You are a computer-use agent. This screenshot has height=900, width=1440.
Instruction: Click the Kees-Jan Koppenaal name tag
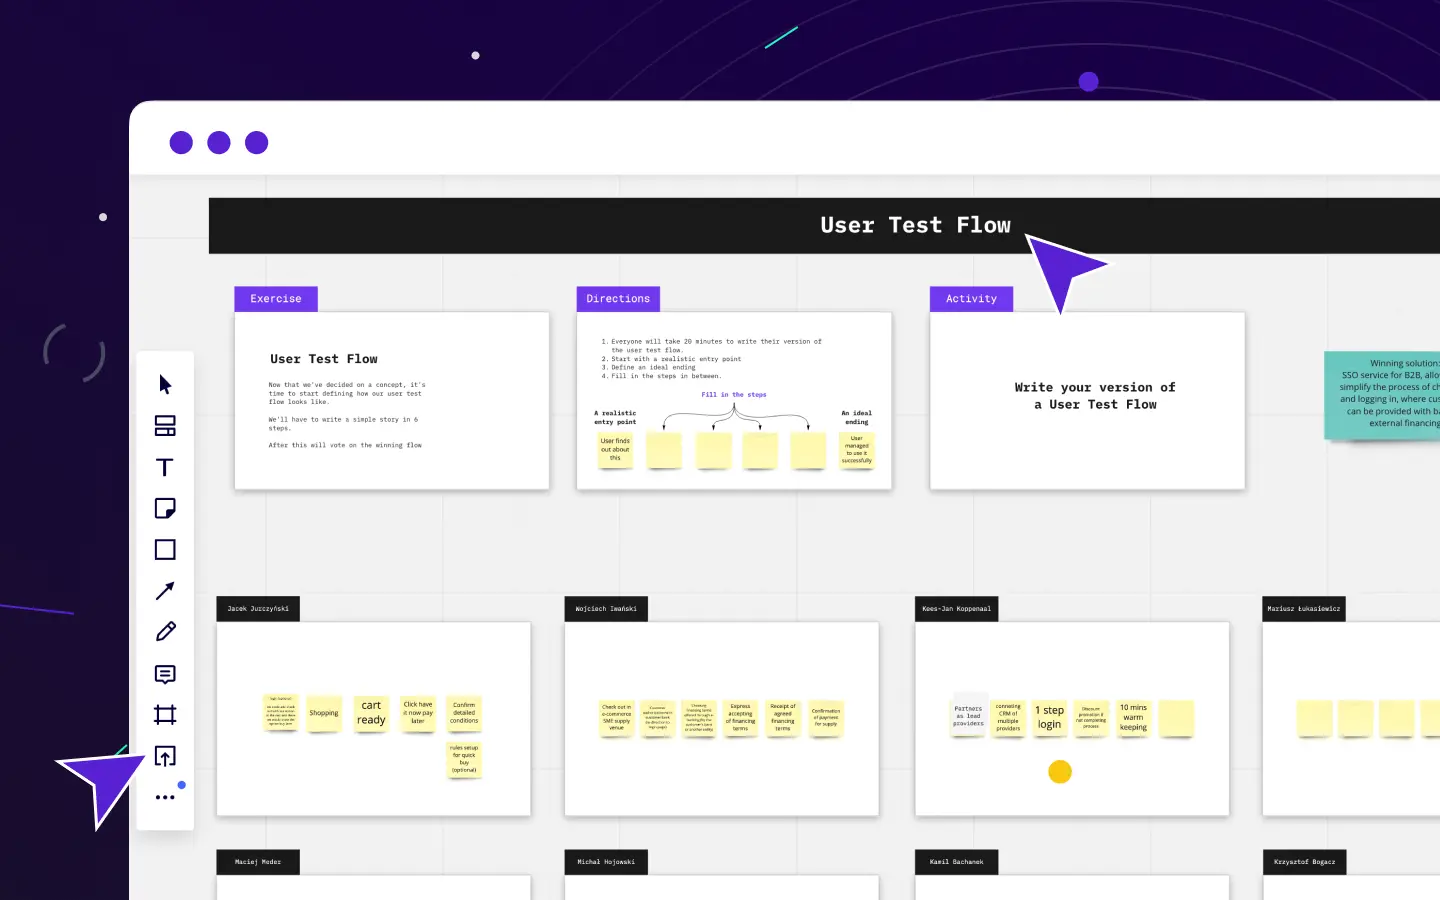tap(956, 609)
